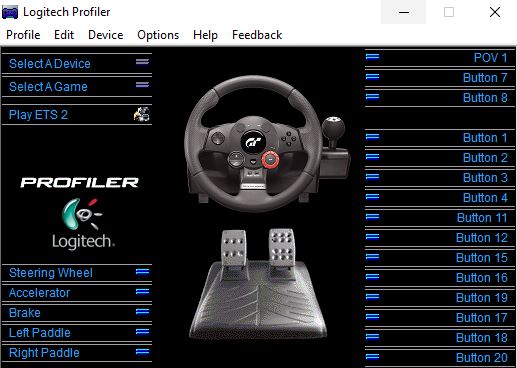This screenshot has width=517, height=368.
Task: Click the Accelerator lines icon
Action: [x=142, y=292]
